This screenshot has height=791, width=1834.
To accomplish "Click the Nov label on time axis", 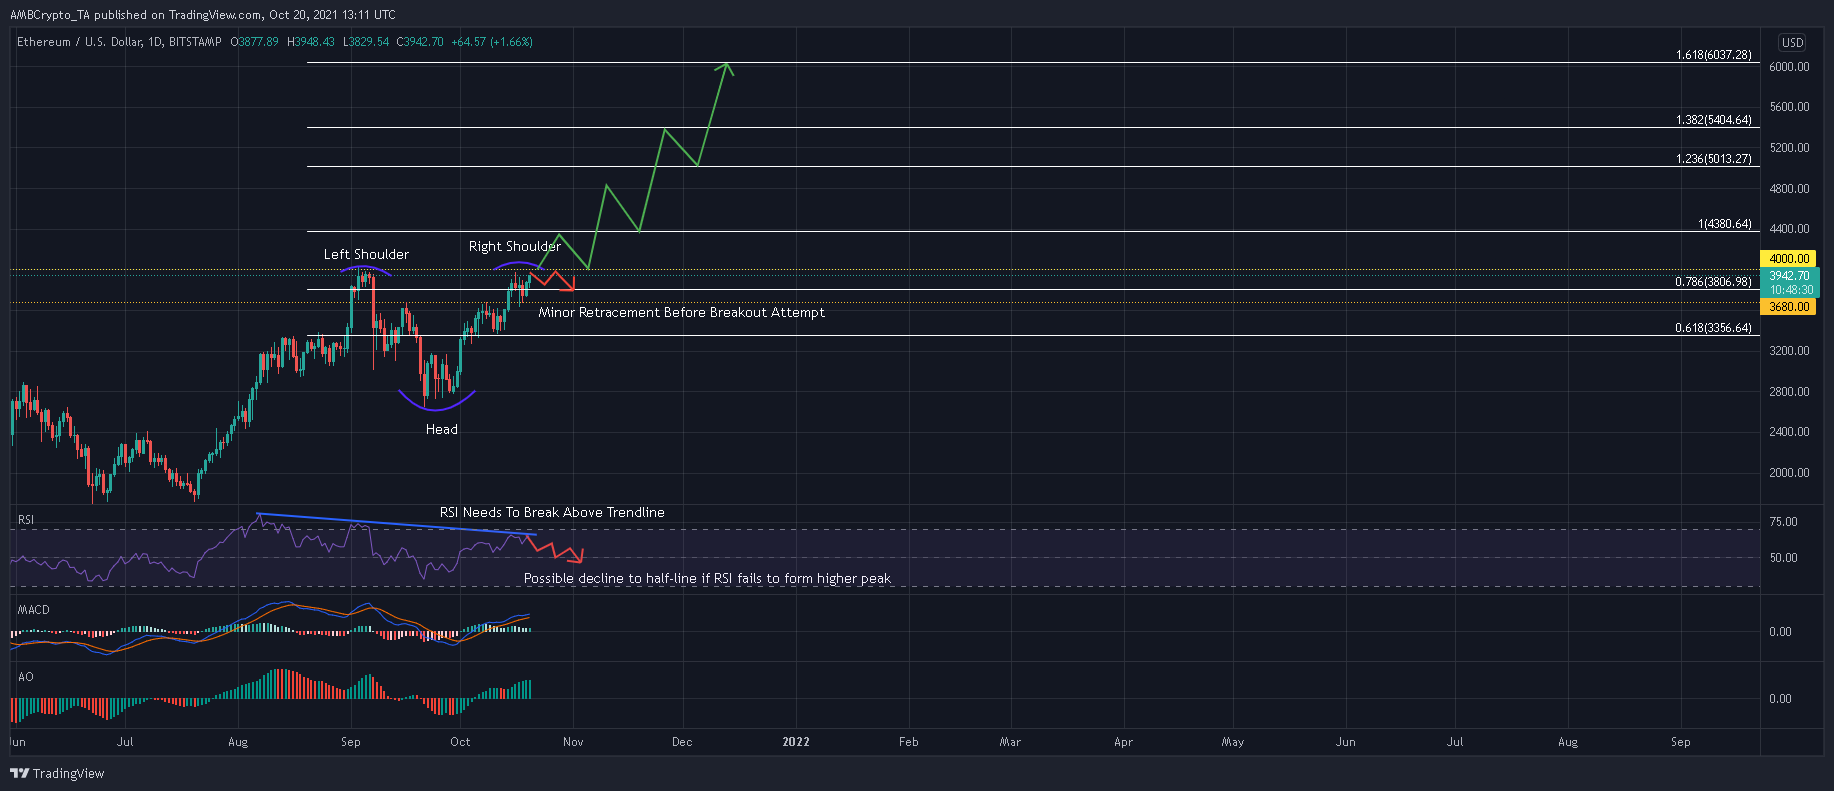I will (x=573, y=742).
